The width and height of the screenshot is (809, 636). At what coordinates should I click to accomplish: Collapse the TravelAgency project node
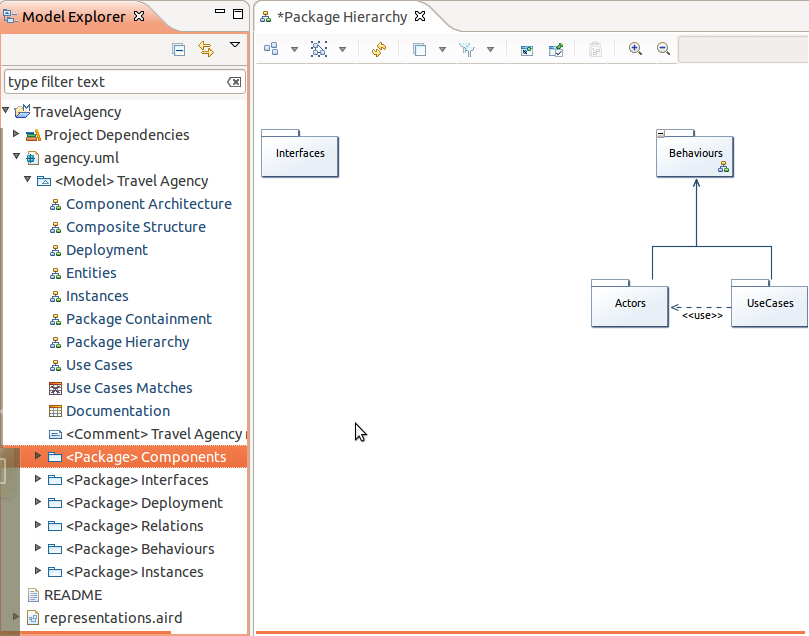coord(6,110)
